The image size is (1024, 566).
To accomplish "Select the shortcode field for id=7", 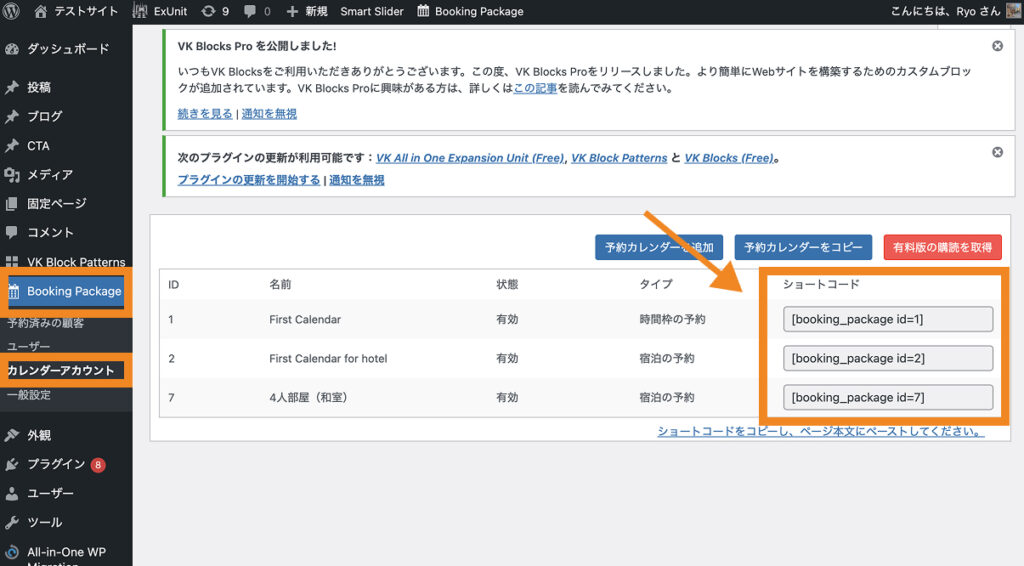I will (888, 397).
